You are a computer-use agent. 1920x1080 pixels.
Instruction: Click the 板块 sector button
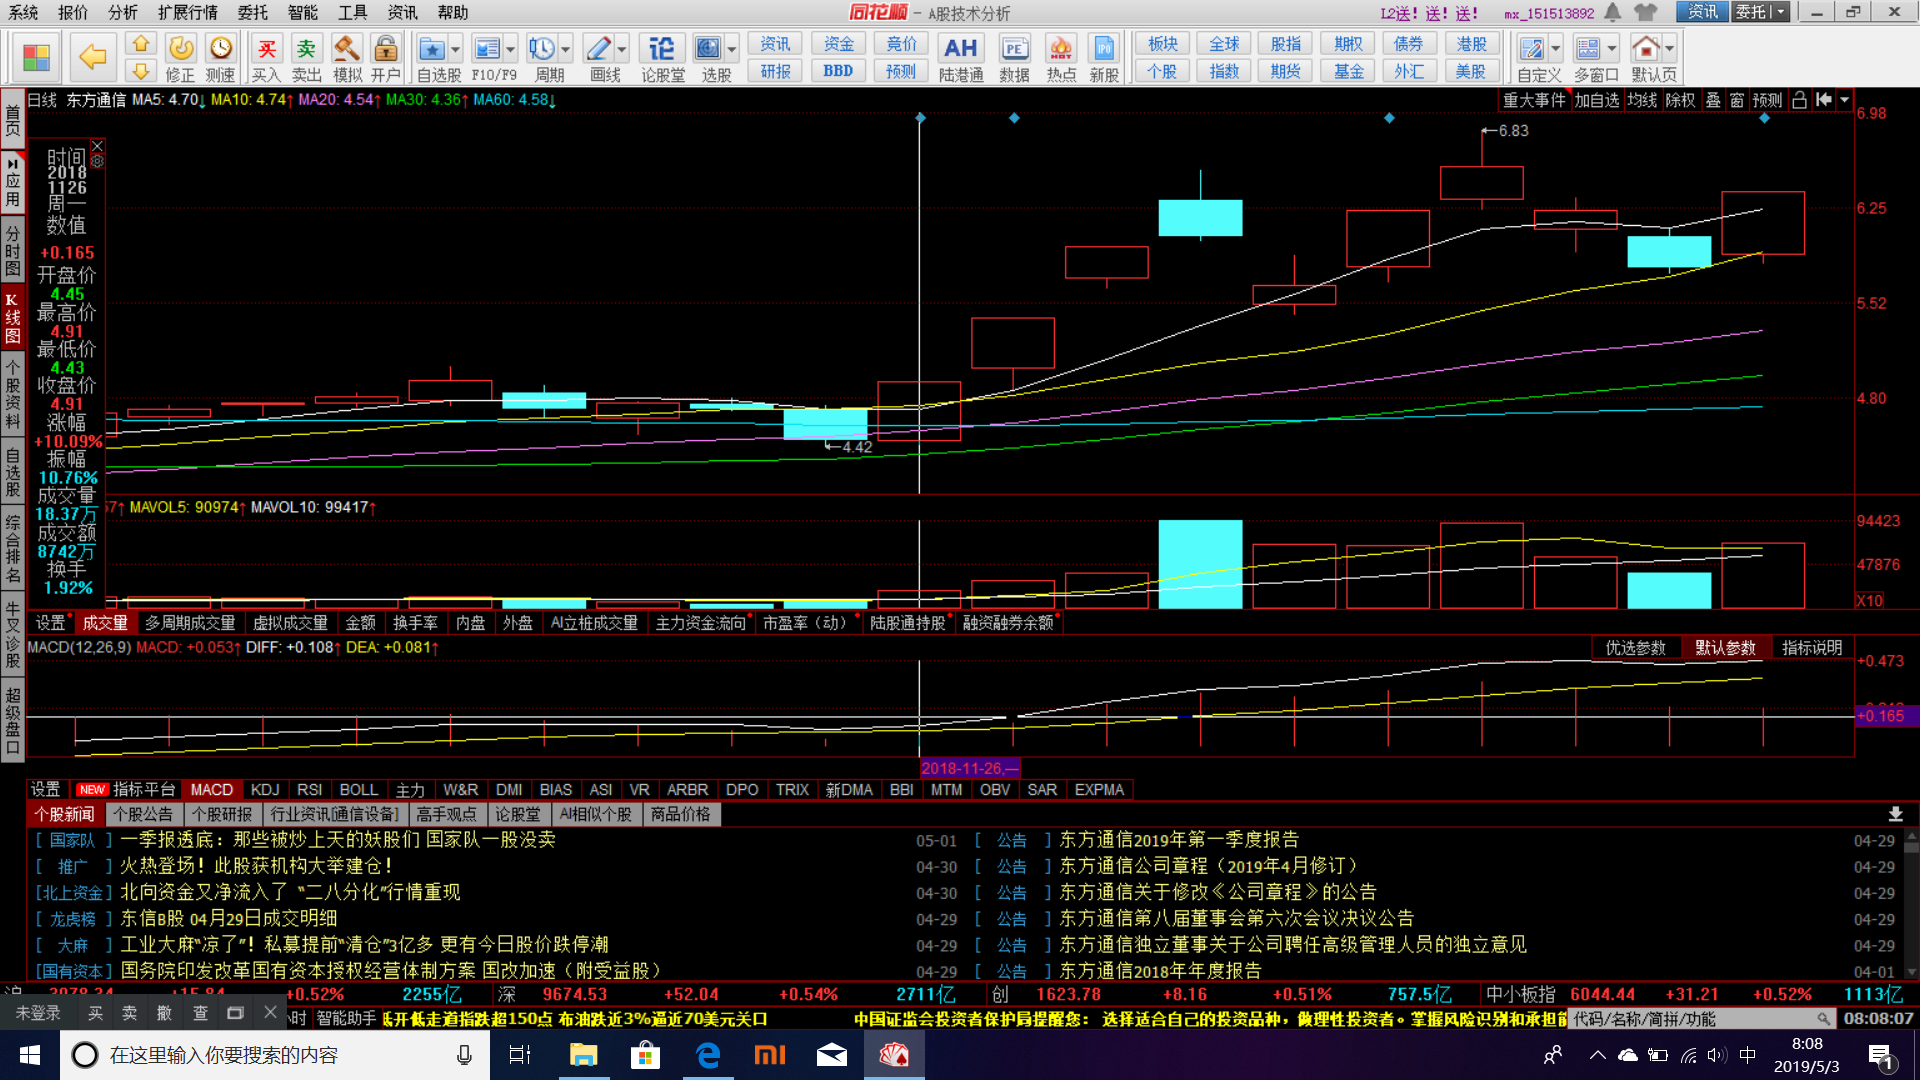point(1163,44)
